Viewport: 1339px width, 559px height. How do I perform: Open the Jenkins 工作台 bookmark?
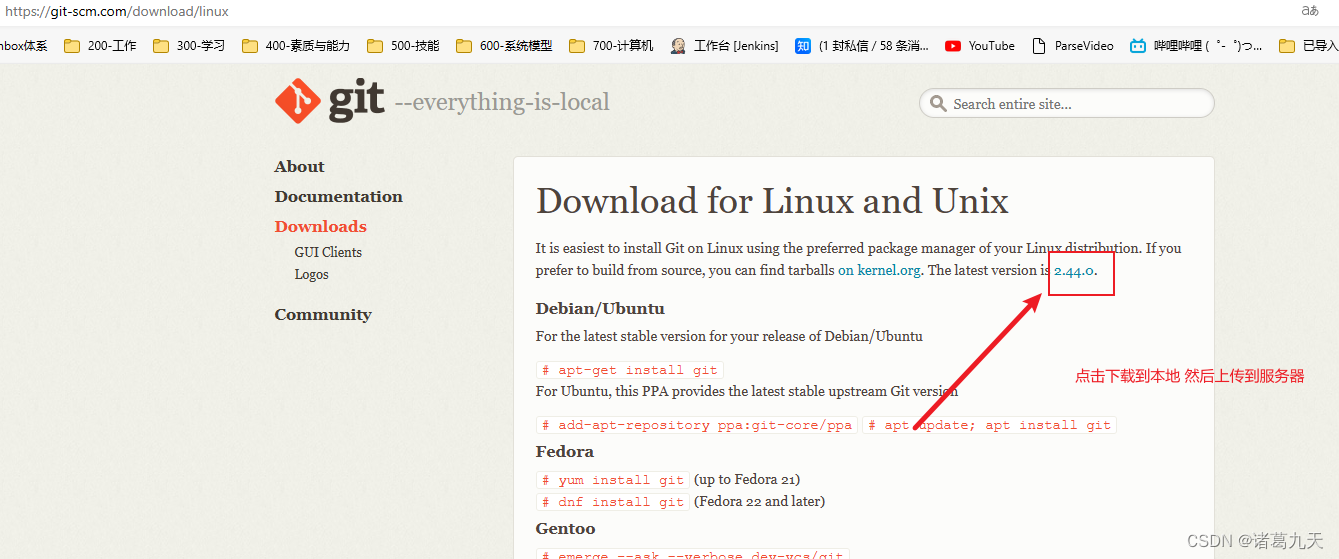[x=725, y=45]
